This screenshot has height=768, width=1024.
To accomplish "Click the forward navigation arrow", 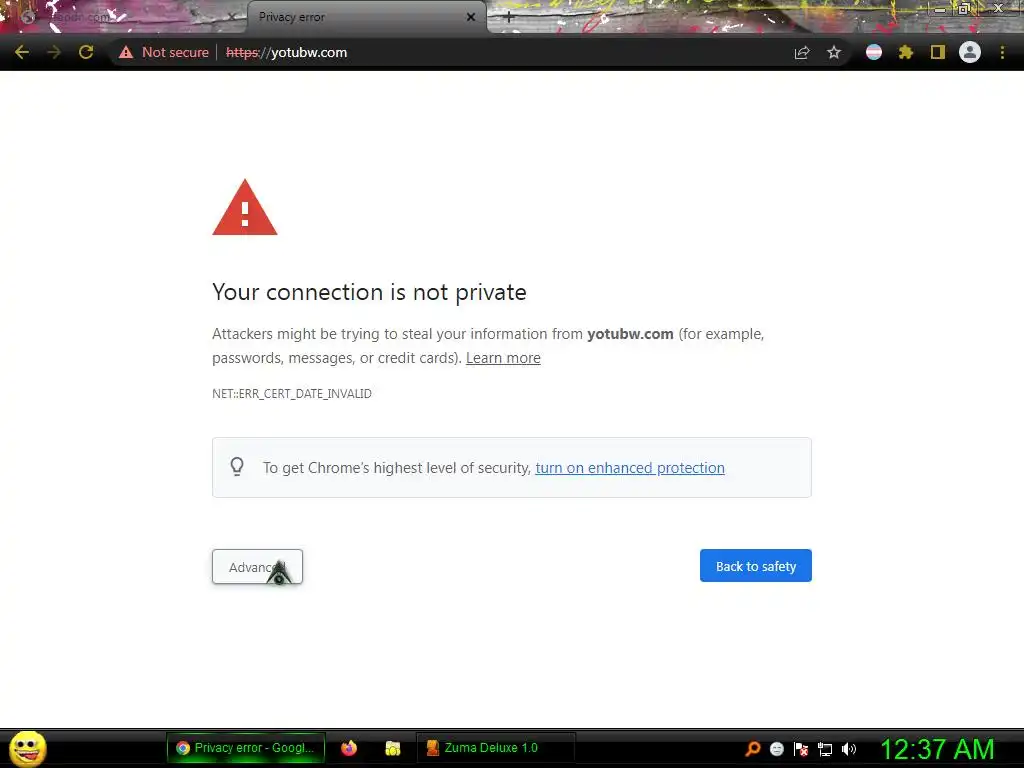I will [54, 52].
